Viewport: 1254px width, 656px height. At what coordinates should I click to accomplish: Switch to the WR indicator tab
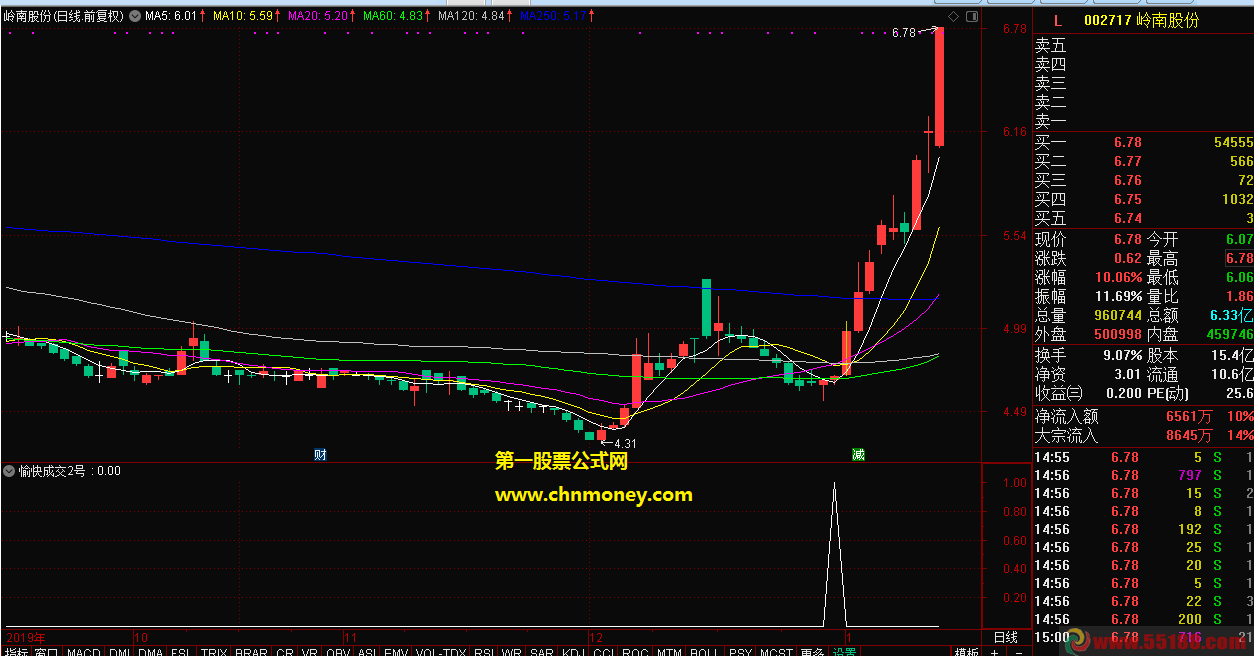(511, 652)
